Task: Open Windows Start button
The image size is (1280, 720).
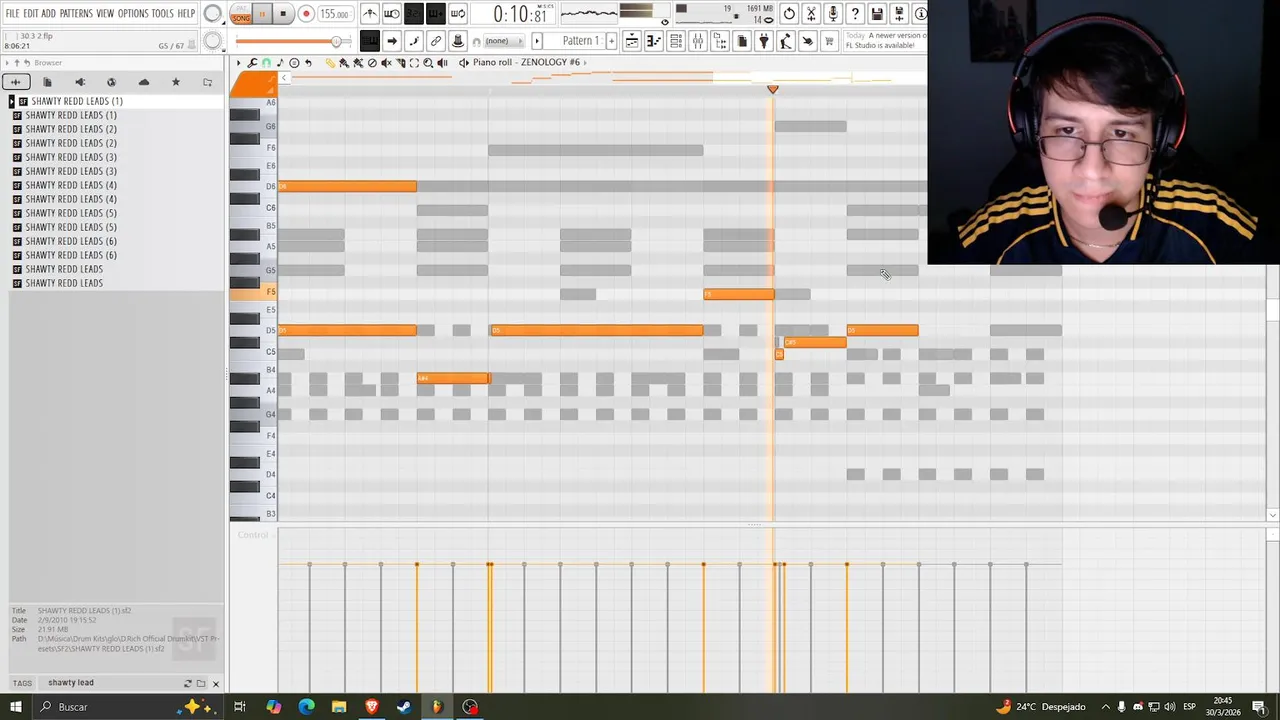Action: 16,707
